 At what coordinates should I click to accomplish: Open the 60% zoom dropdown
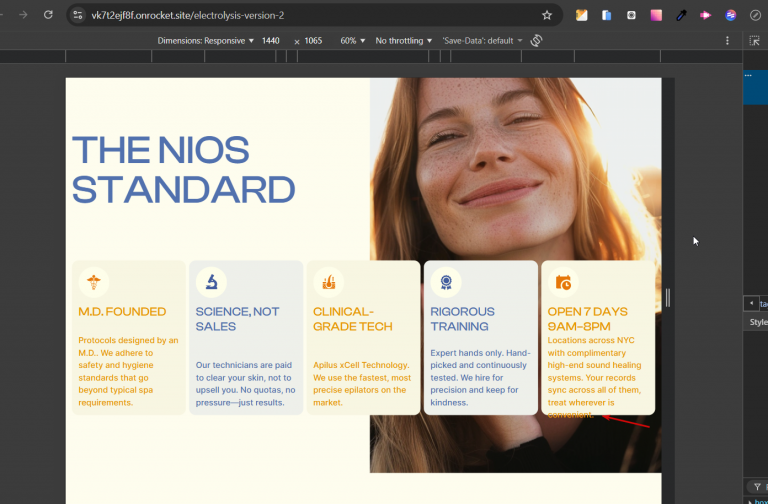tap(353, 41)
